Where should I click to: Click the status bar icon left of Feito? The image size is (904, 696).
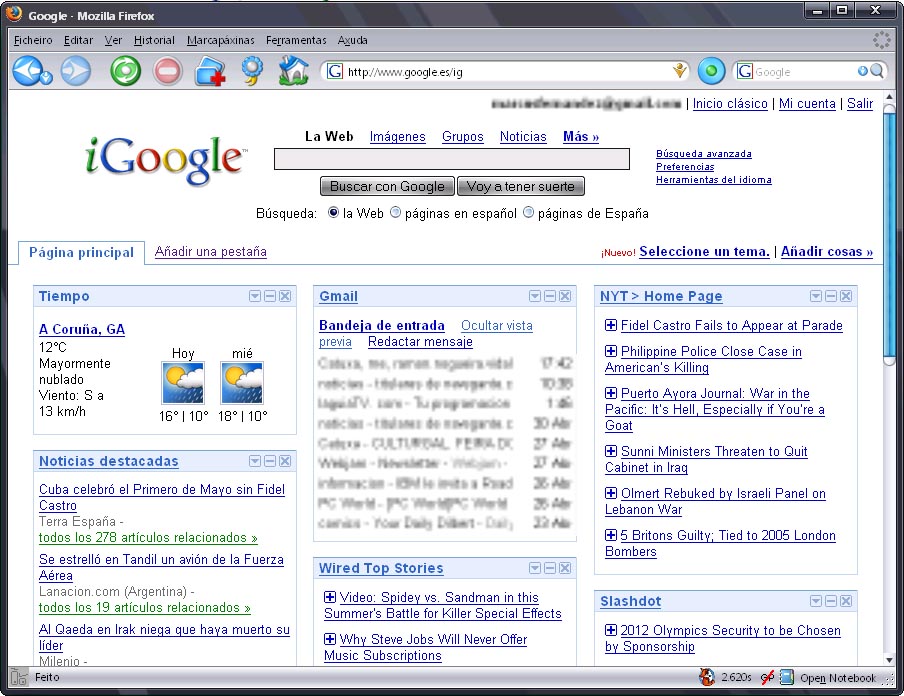[19, 677]
